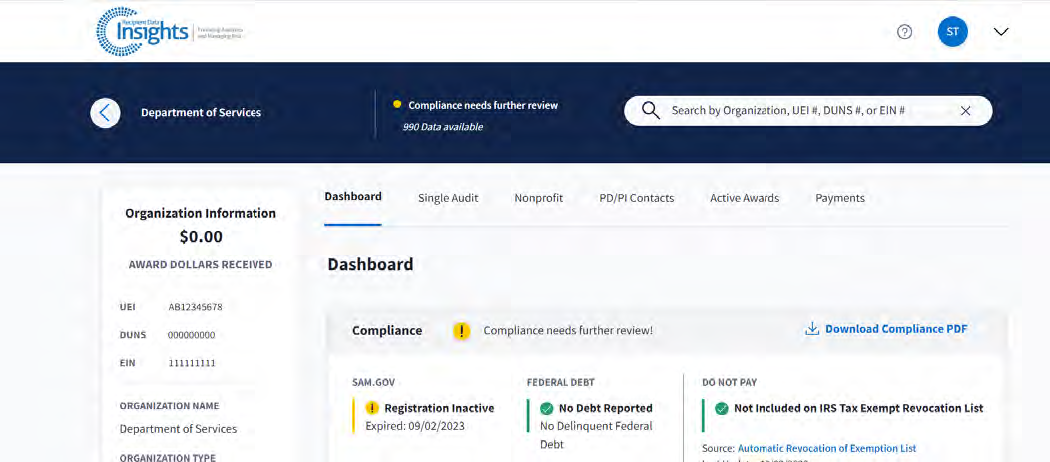Open the Nonprofit tab

538,198
